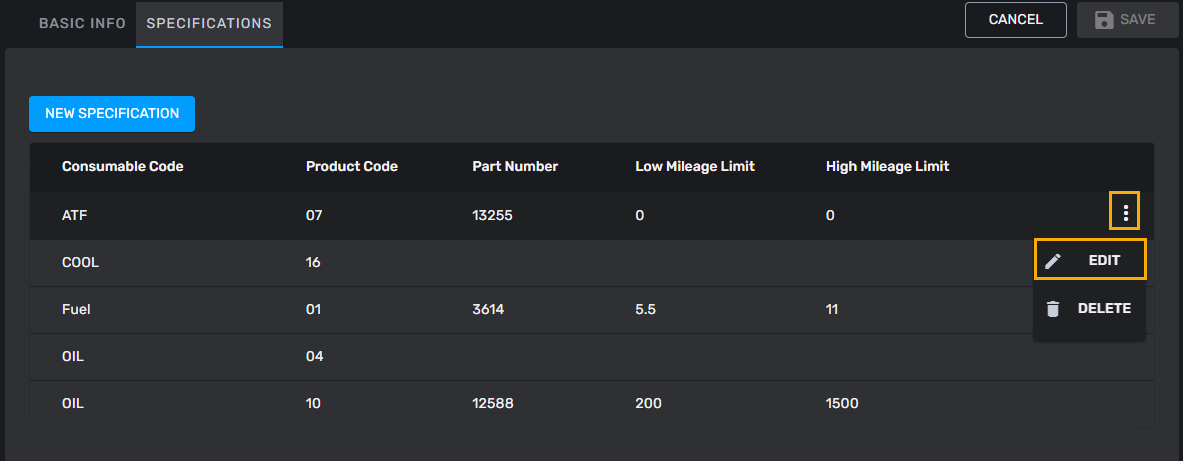Click the Part Number column header

(515, 167)
